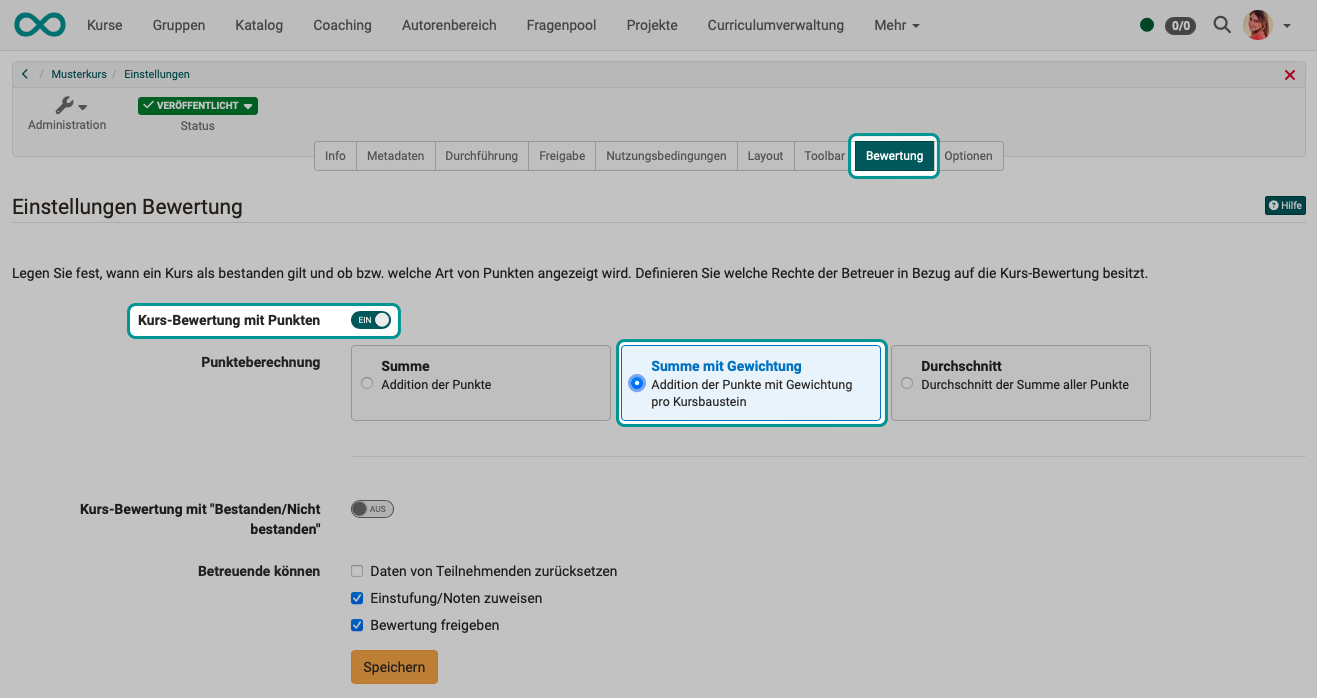Click the green status dot indicator
This screenshot has width=1317, height=698.
1147,25
